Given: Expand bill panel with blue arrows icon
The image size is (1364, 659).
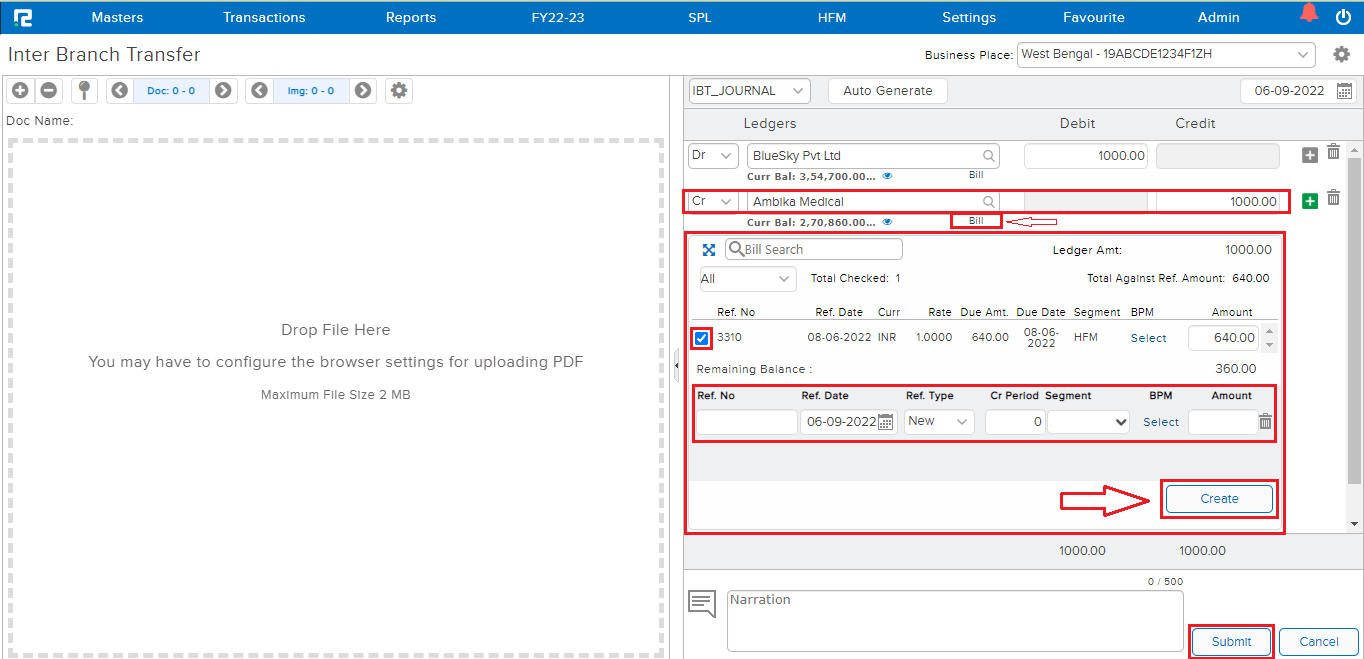Looking at the screenshot, I should point(709,250).
